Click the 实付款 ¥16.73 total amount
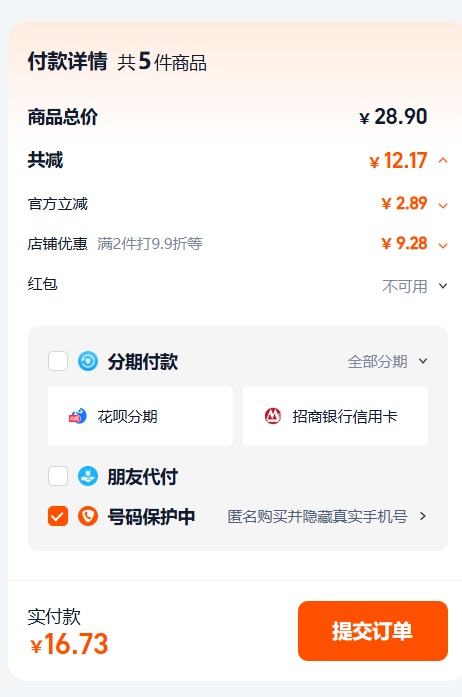 coord(69,644)
